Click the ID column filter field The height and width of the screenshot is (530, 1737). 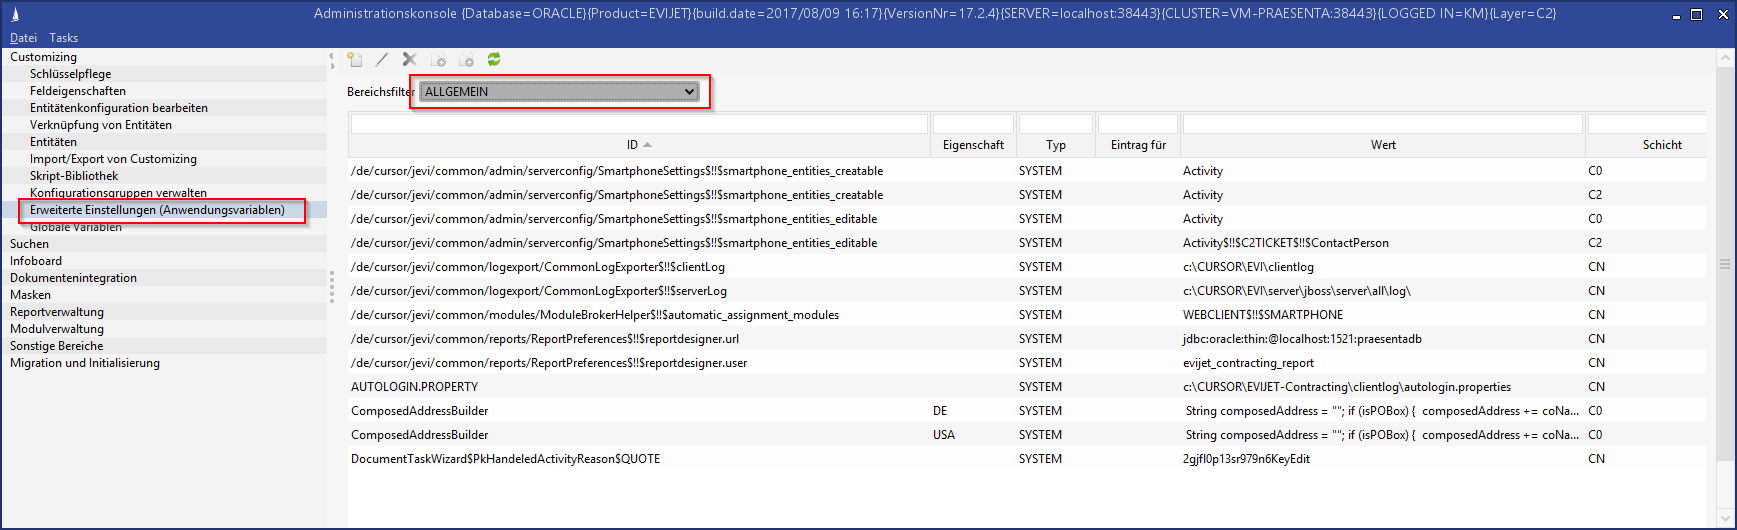639,124
